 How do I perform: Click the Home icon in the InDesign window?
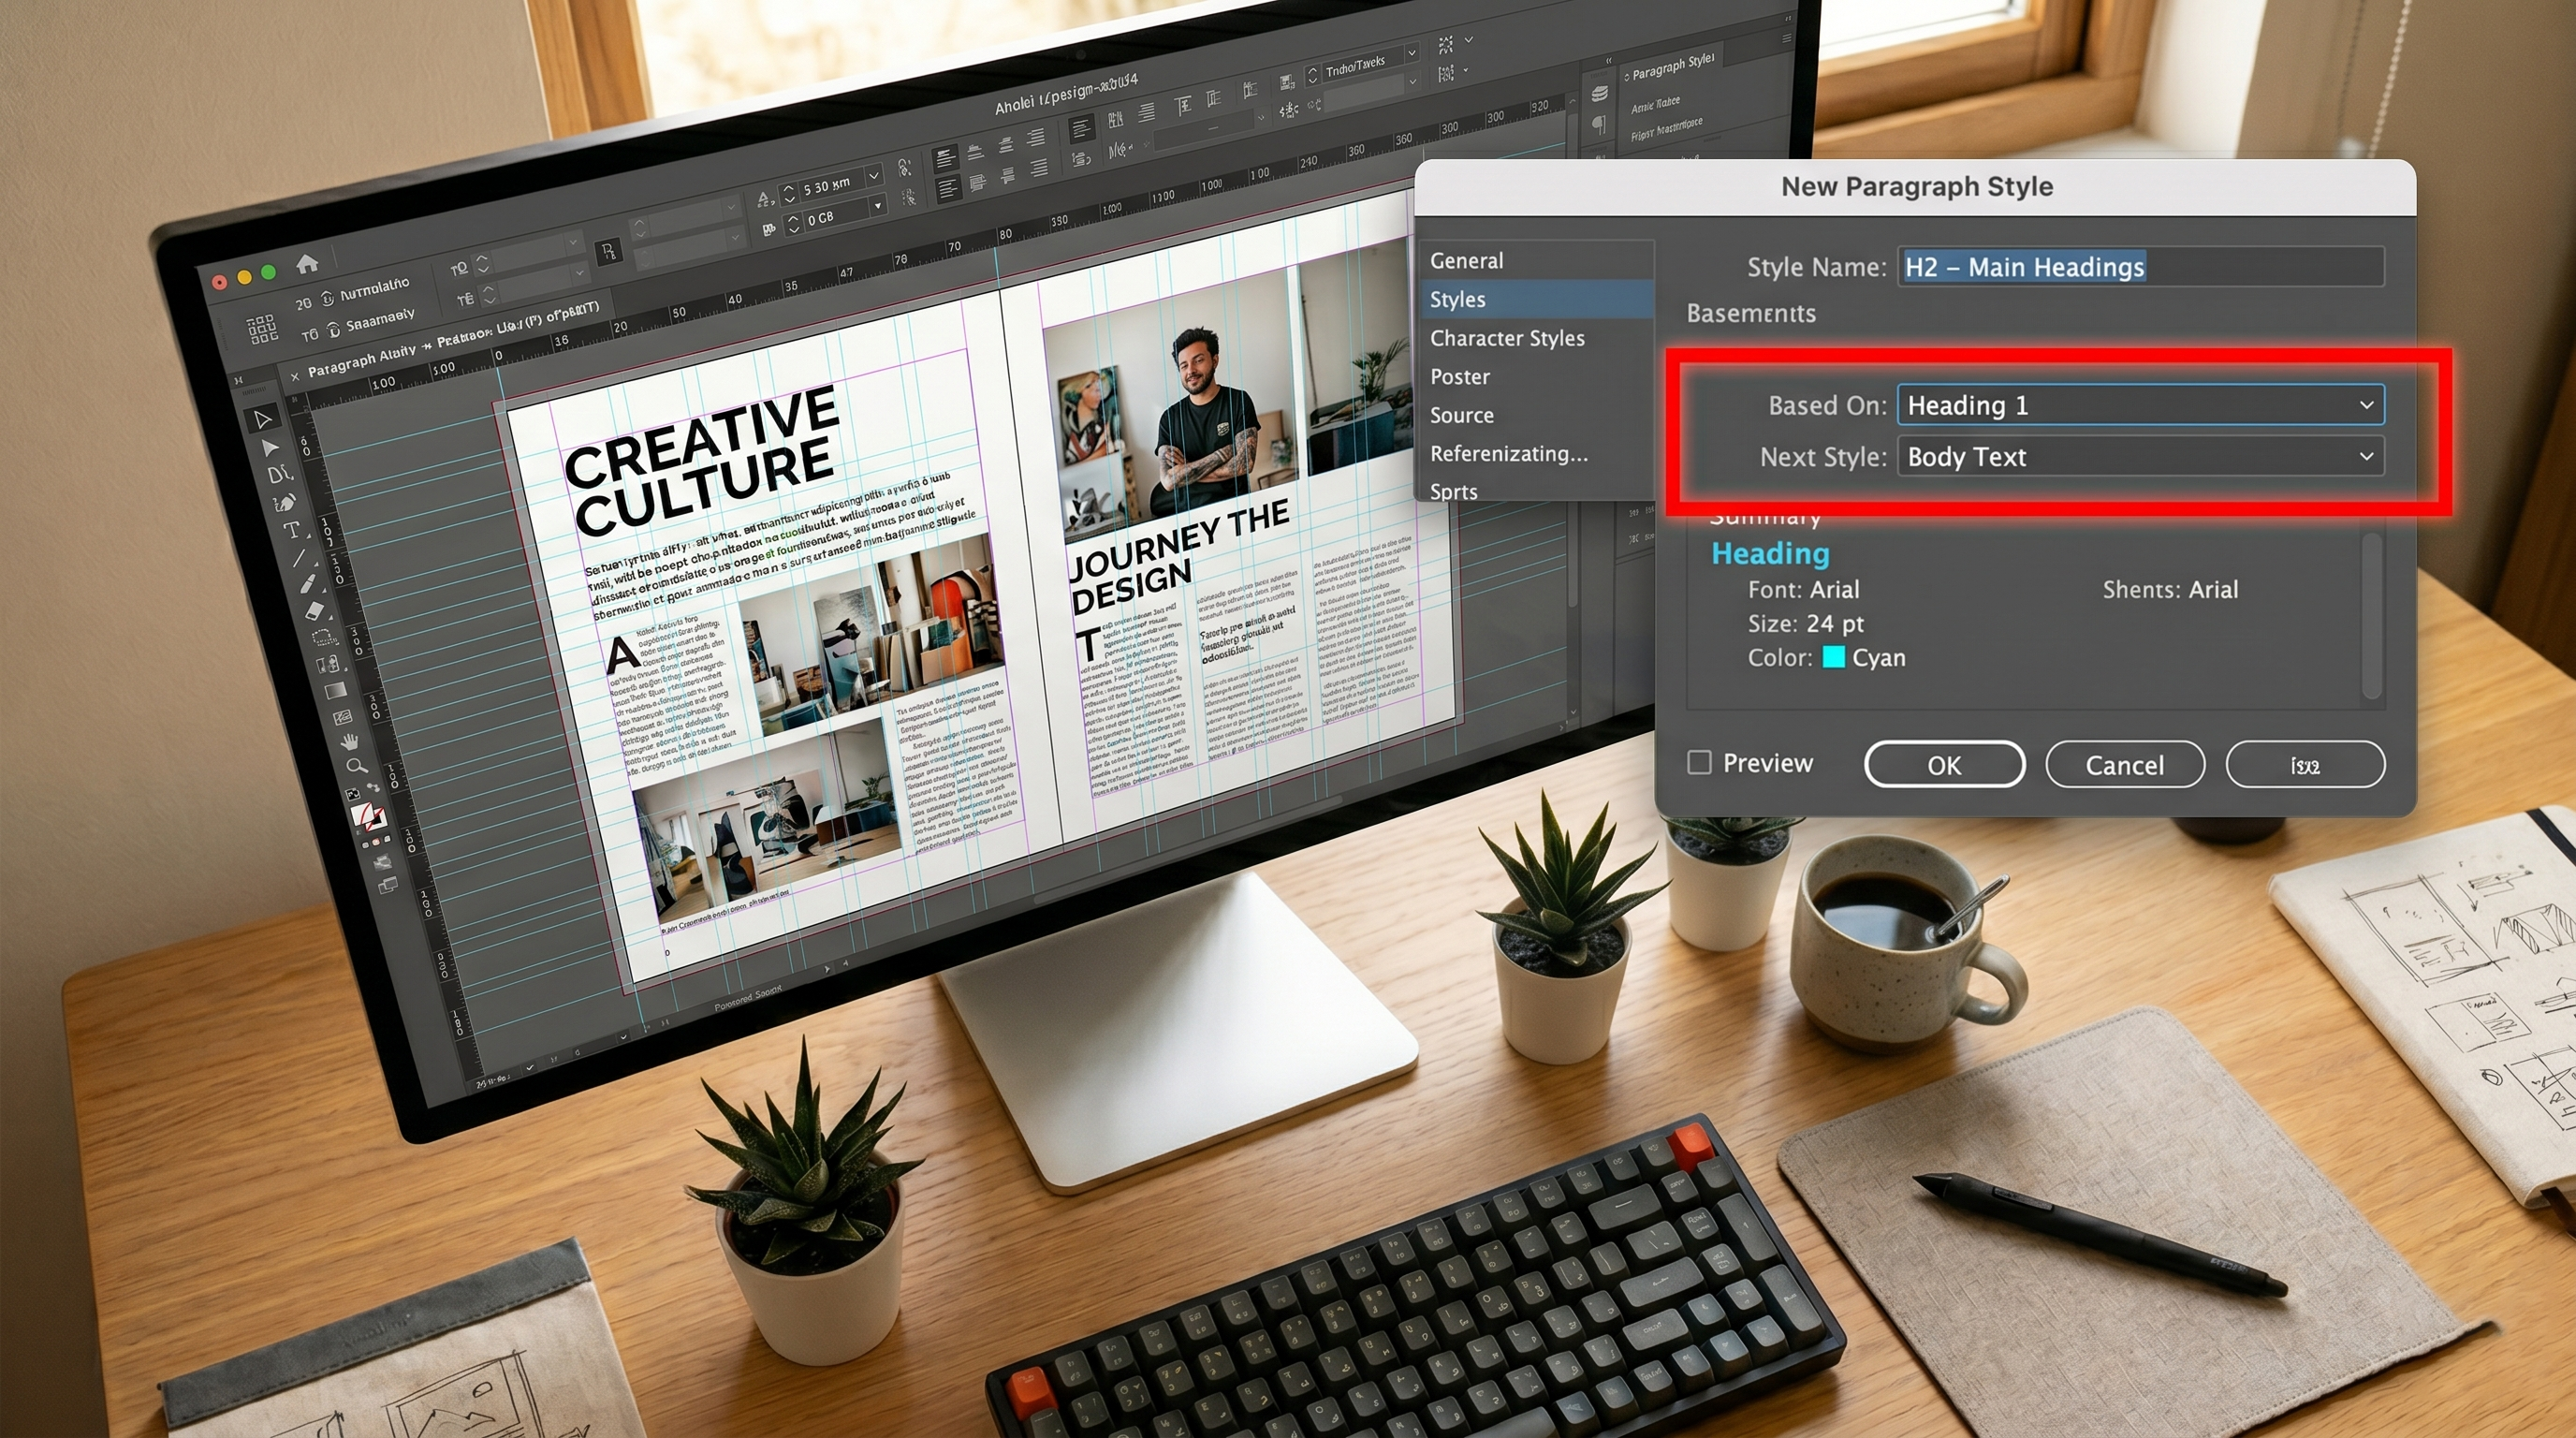point(307,263)
